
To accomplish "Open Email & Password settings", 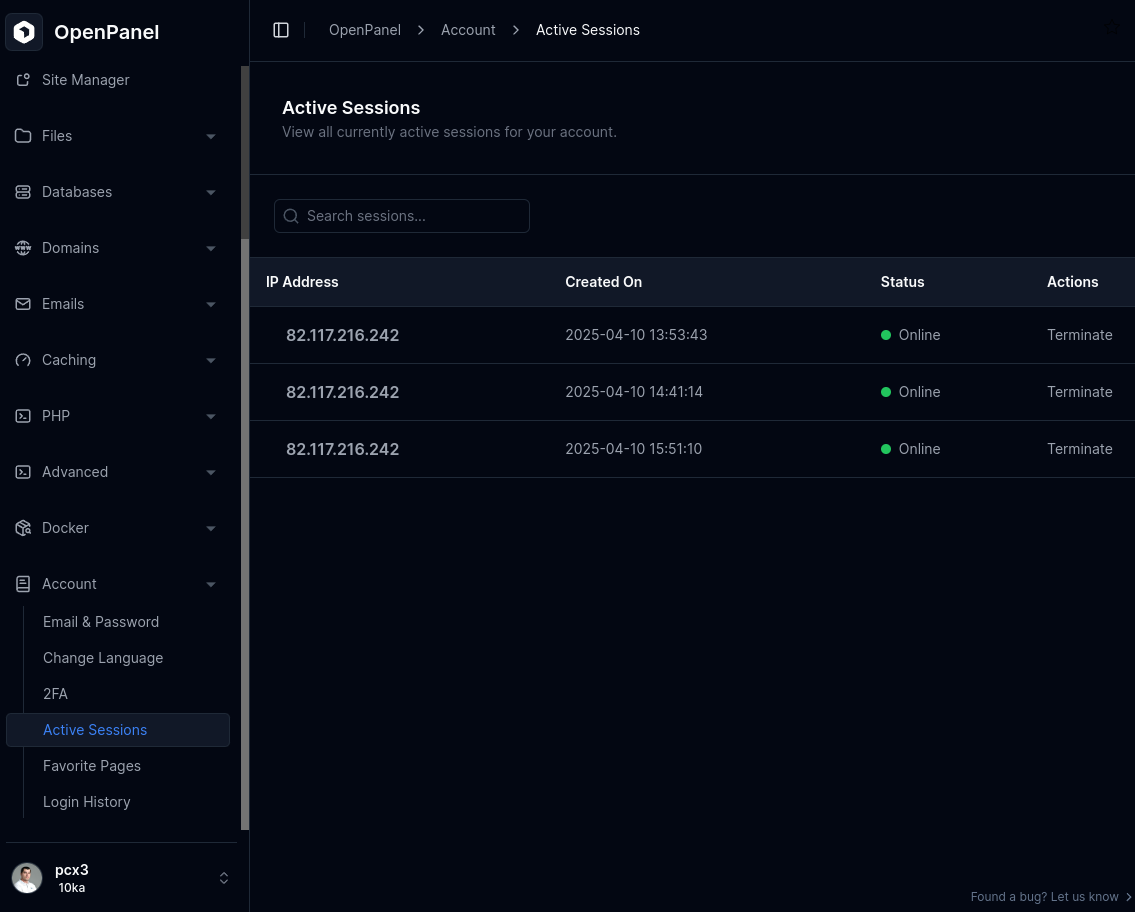I will [101, 622].
